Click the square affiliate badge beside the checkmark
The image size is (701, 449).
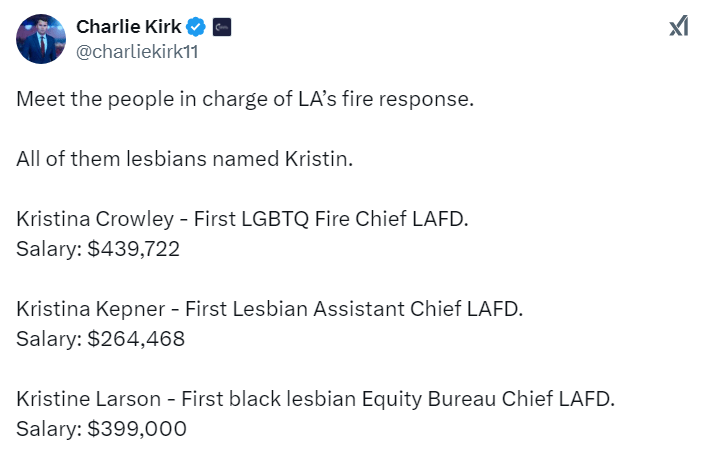click(221, 27)
